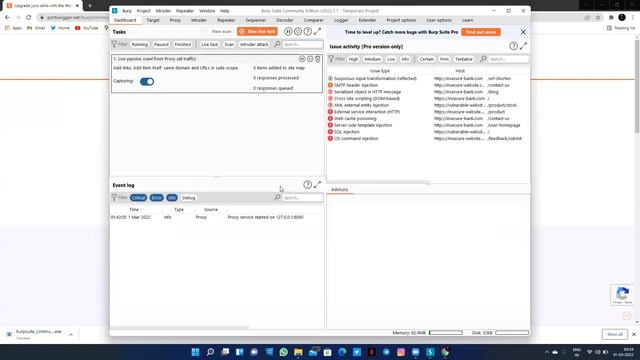Viewport: 640px width, 360px height.
Task: Open YouTube bookmark in Chrome
Action: pyautogui.click(x=87, y=28)
